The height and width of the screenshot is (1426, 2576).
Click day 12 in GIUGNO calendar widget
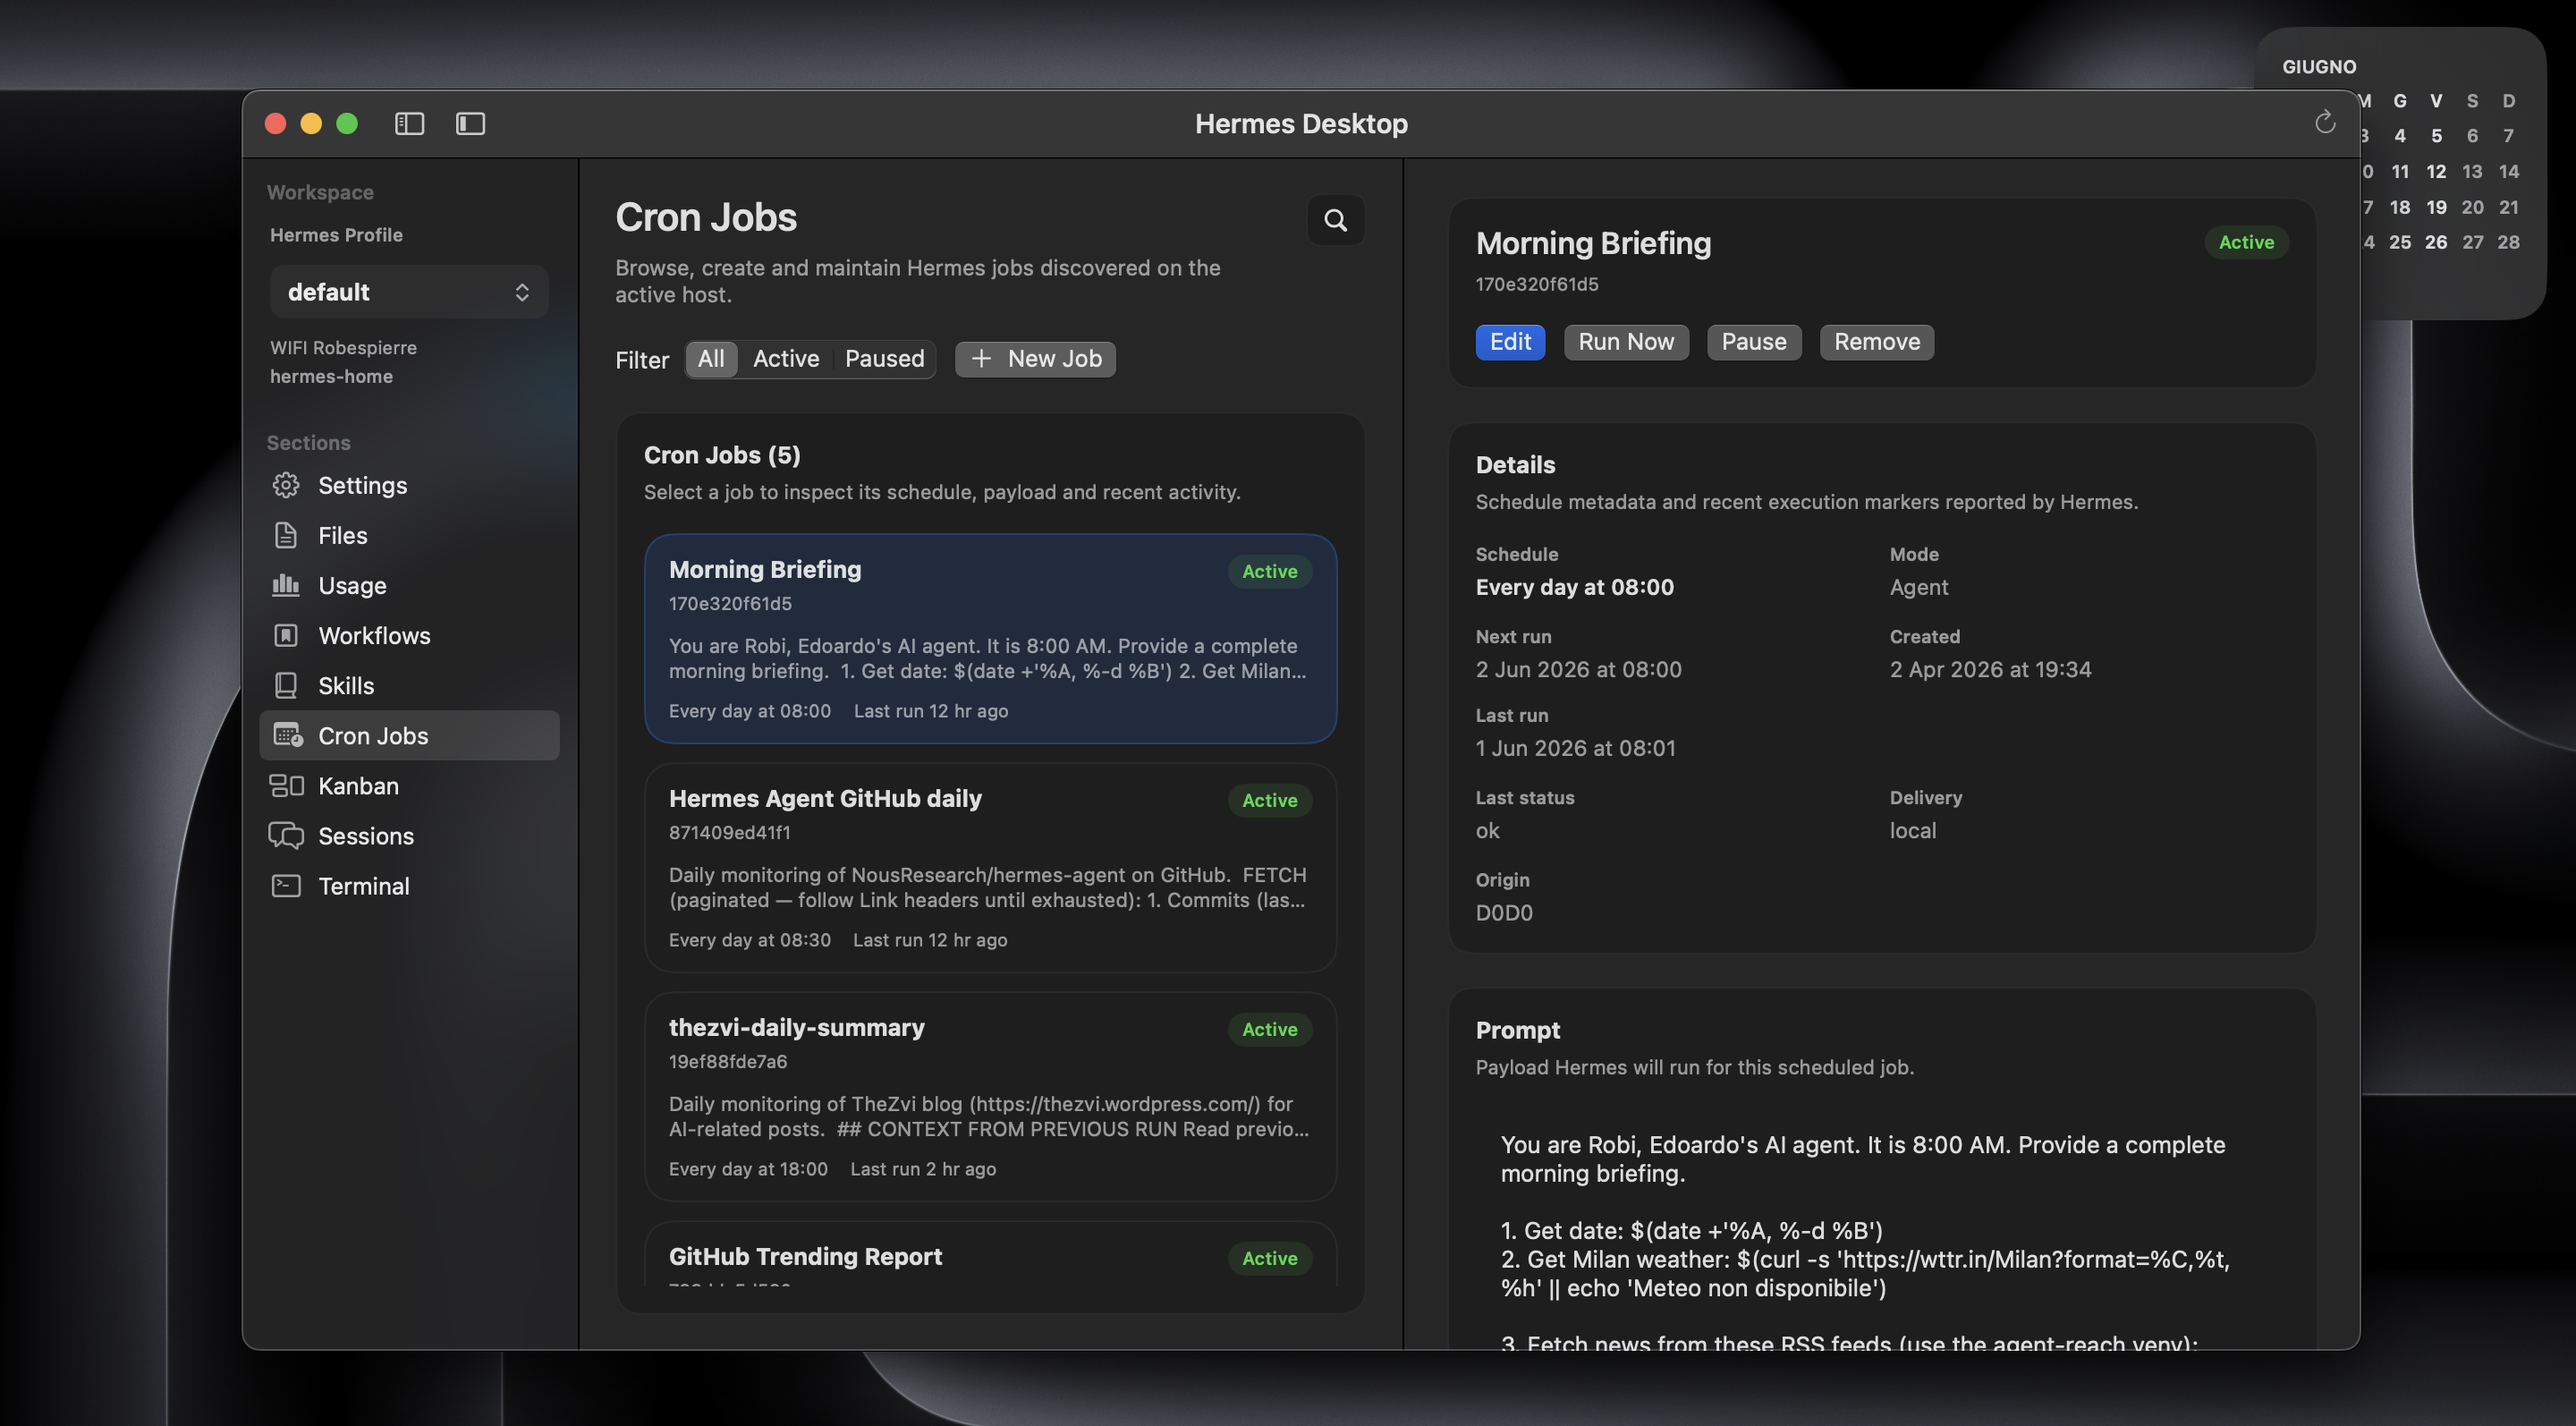tap(2436, 171)
